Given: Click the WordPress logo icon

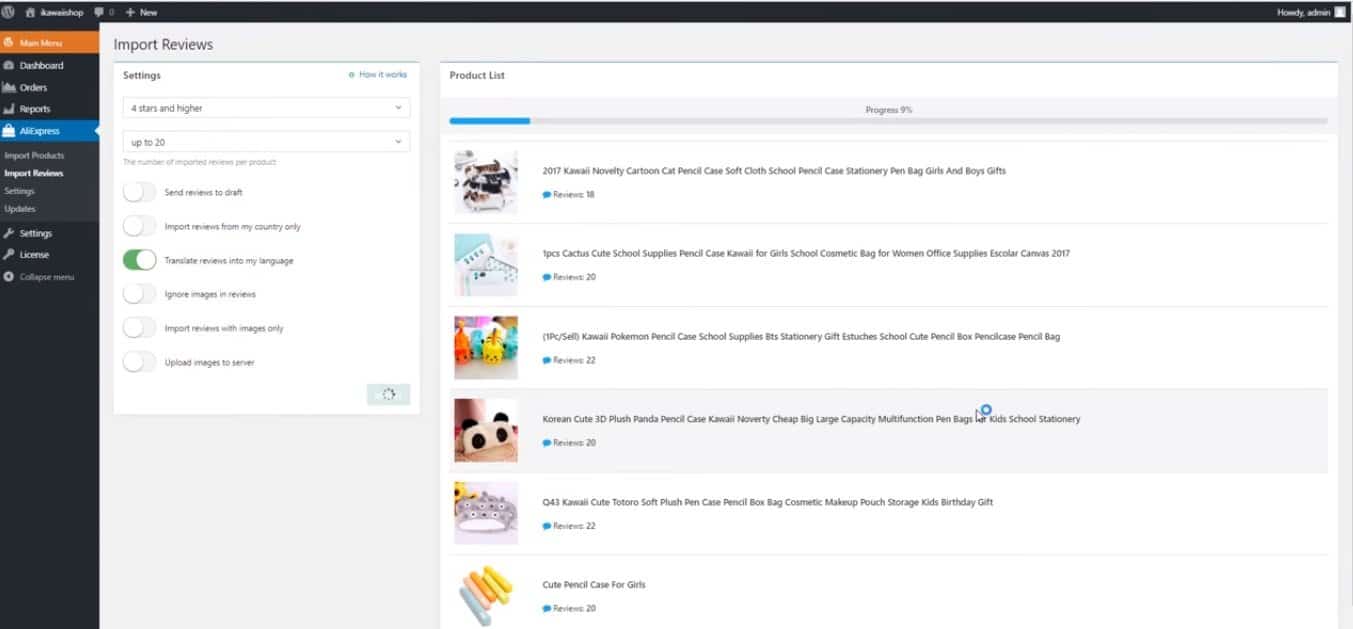Looking at the screenshot, I should coord(9,12).
